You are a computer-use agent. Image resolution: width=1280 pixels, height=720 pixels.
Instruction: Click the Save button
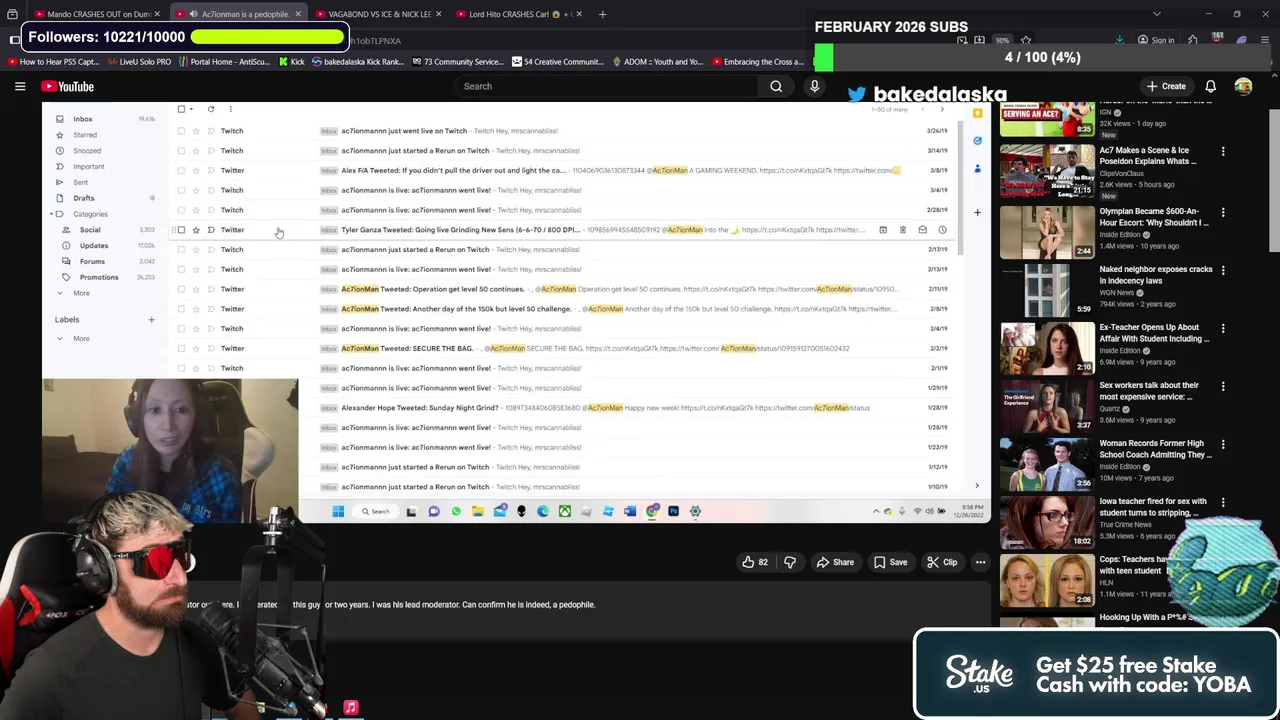(890, 562)
